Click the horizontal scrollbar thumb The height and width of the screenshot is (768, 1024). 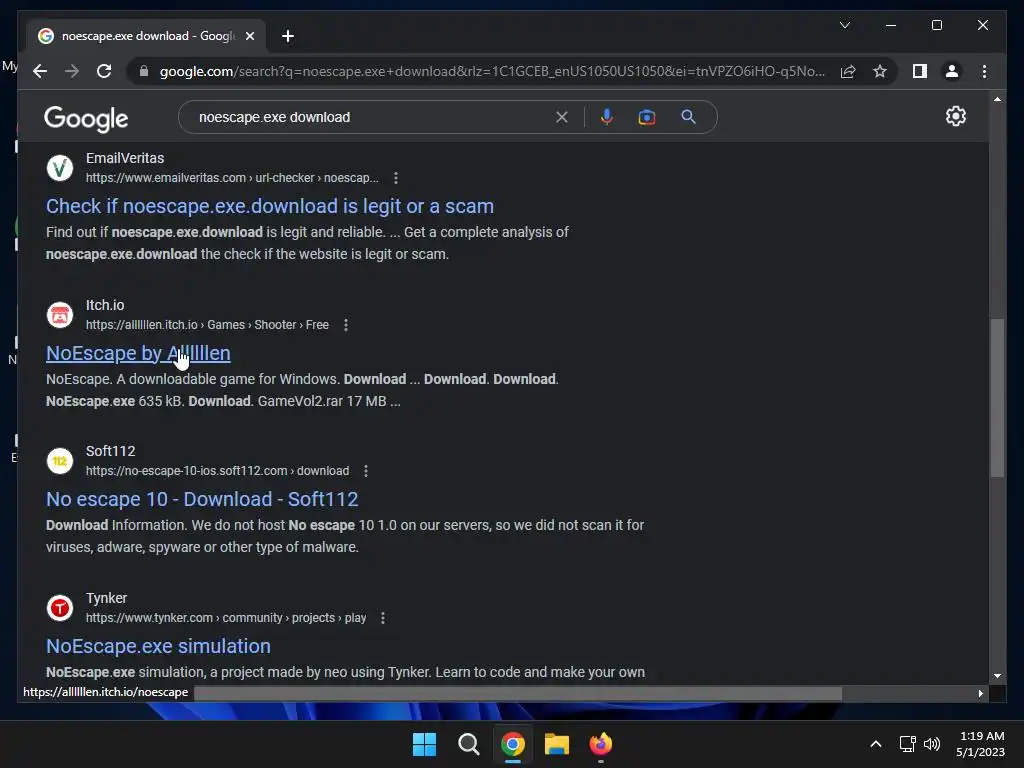tap(518, 694)
